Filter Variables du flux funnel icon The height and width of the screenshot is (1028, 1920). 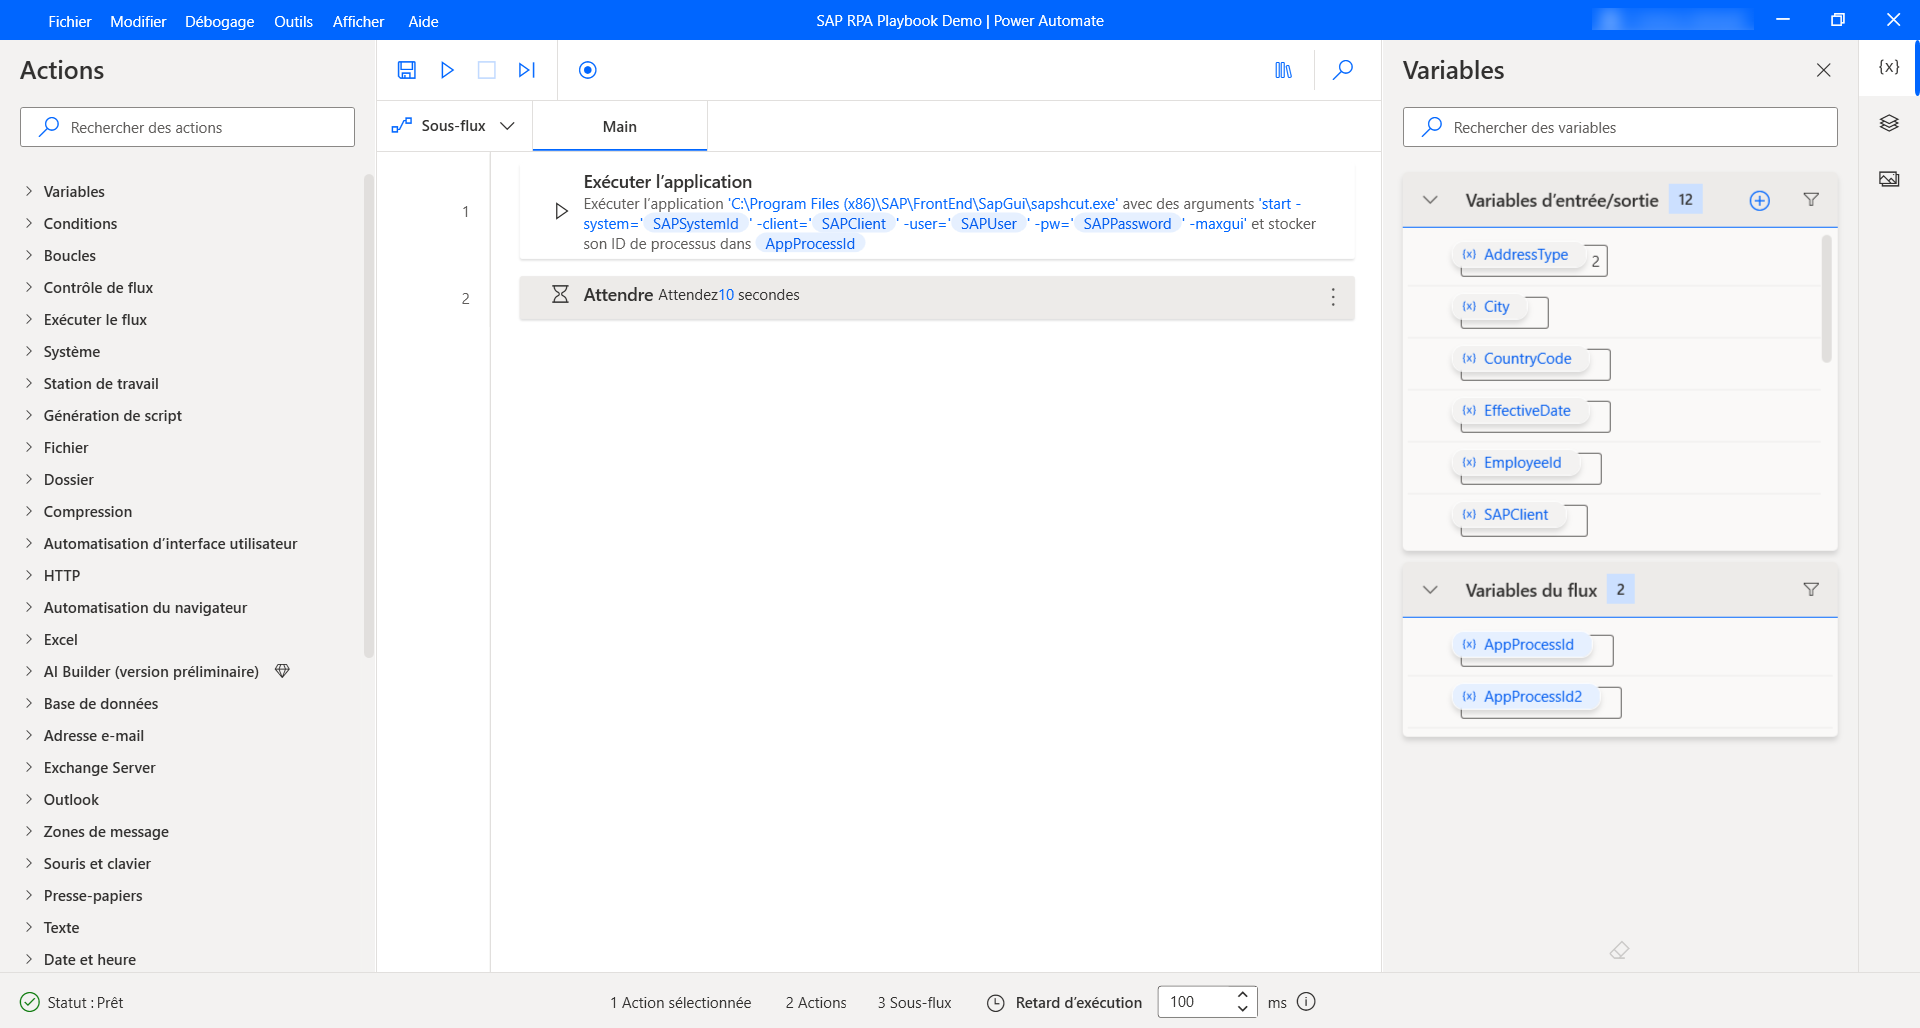tap(1811, 590)
